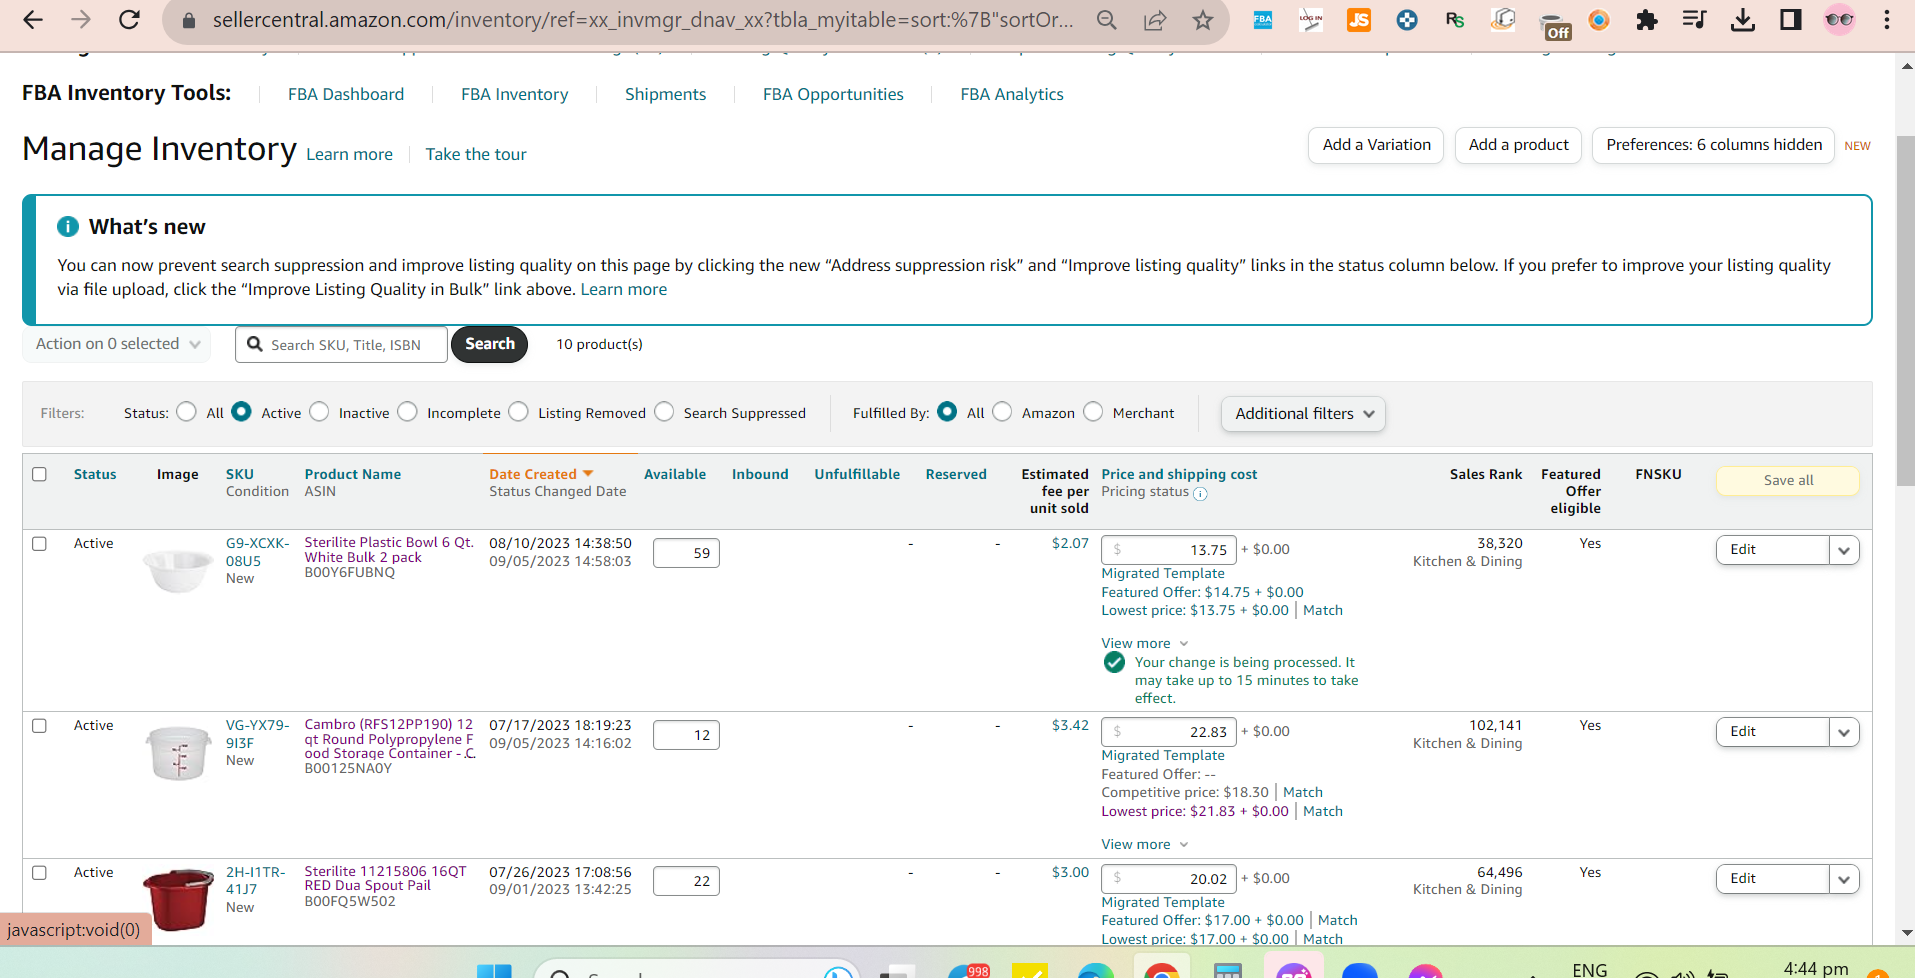Open the RS extension icon
Image resolution: width=1915 pixels, height=978 pixels.
coord(1455,20)
